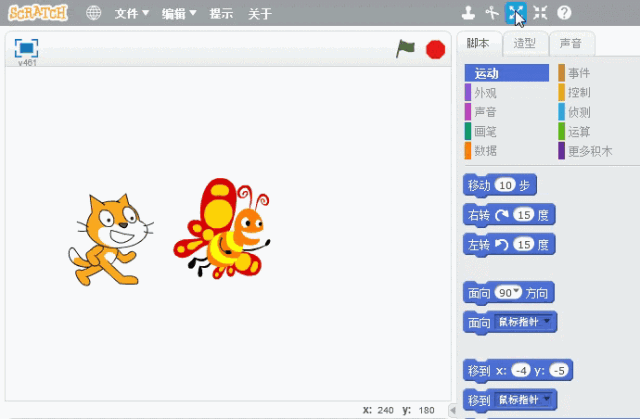Click the 移到 x y block
Screen dimensions: 640x419
(518, 371)
